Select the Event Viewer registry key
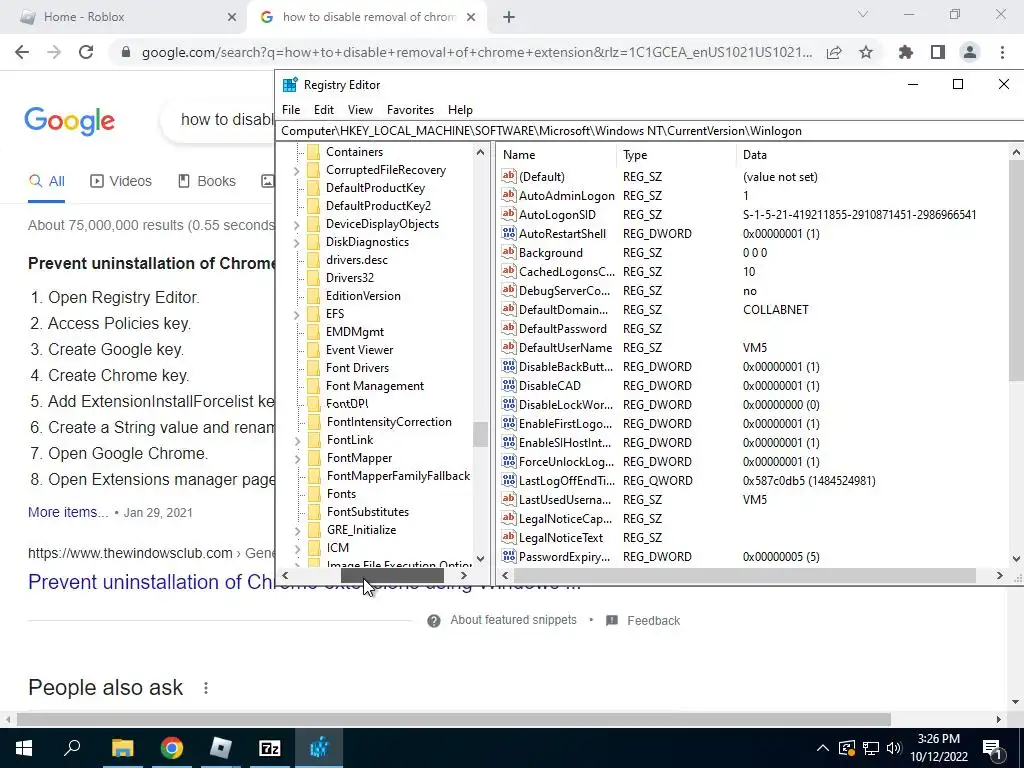The image size is (1024, 768). point(359,350)
